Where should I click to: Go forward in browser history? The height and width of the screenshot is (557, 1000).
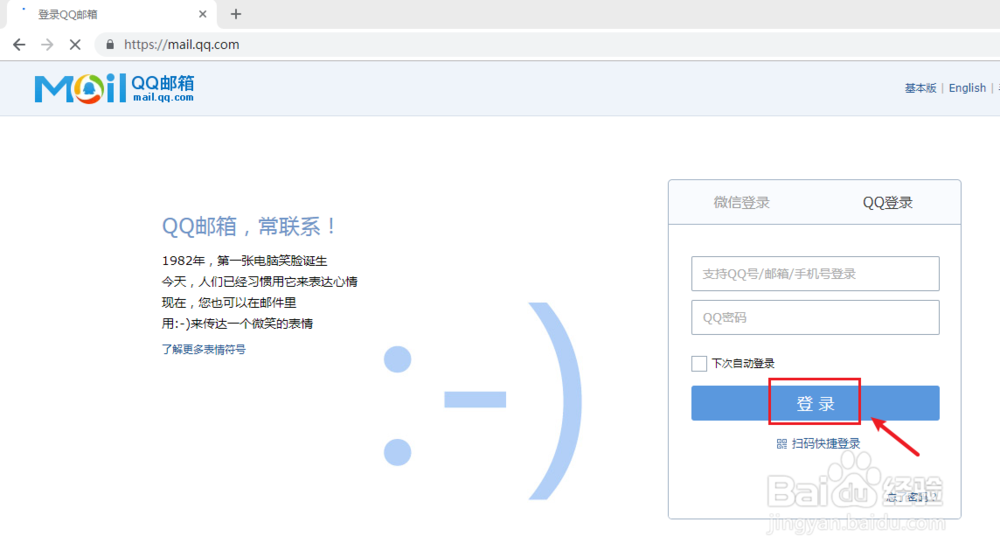(x=47, y=45)
